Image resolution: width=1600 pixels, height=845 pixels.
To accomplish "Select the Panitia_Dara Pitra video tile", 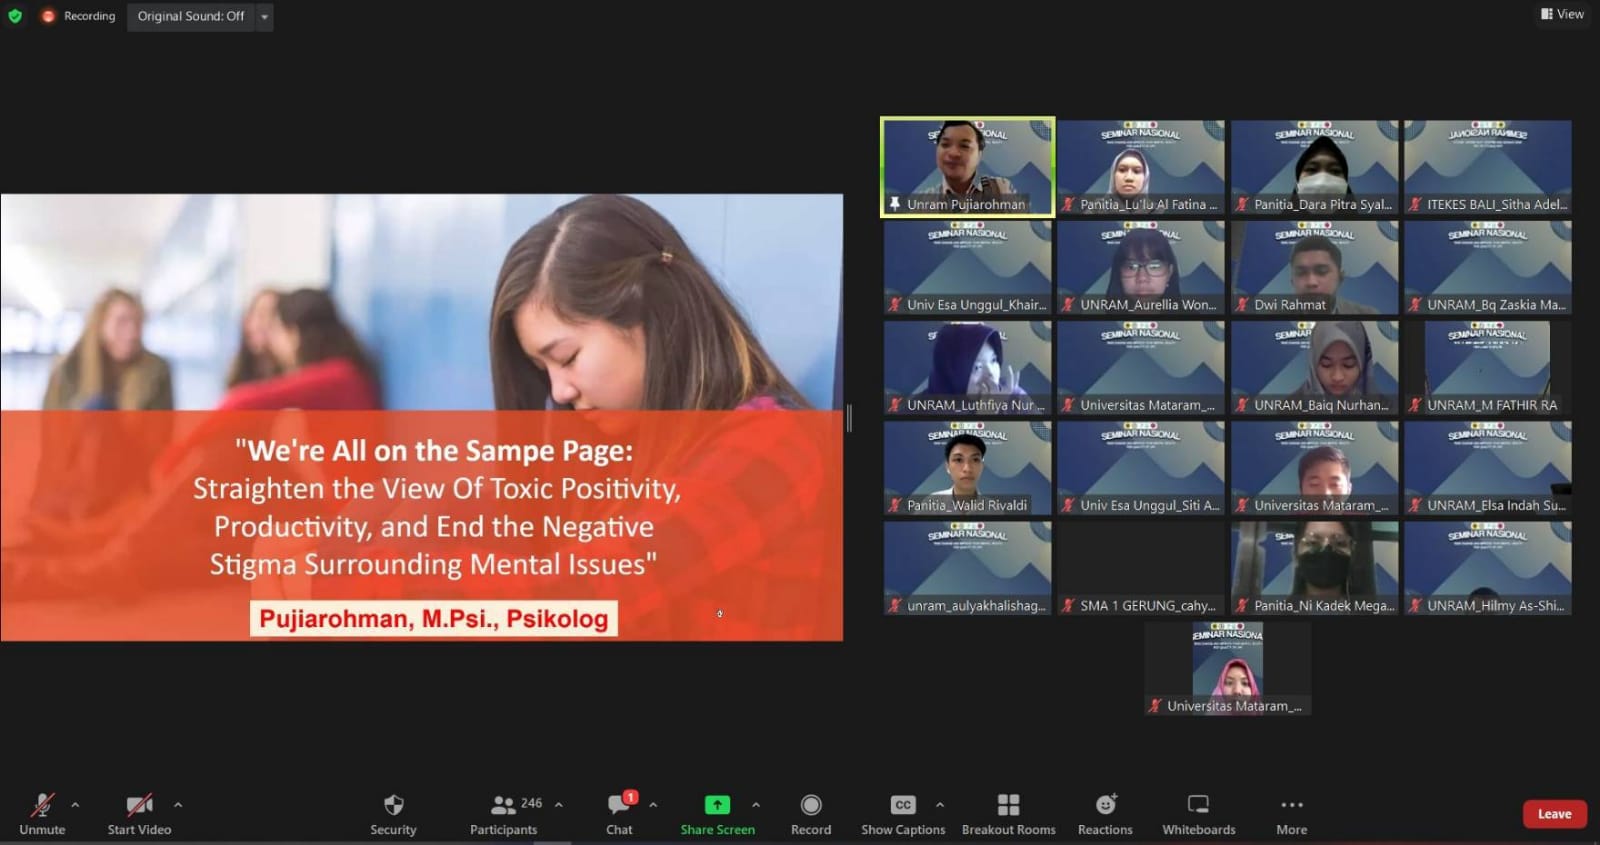I will 1314,167.
